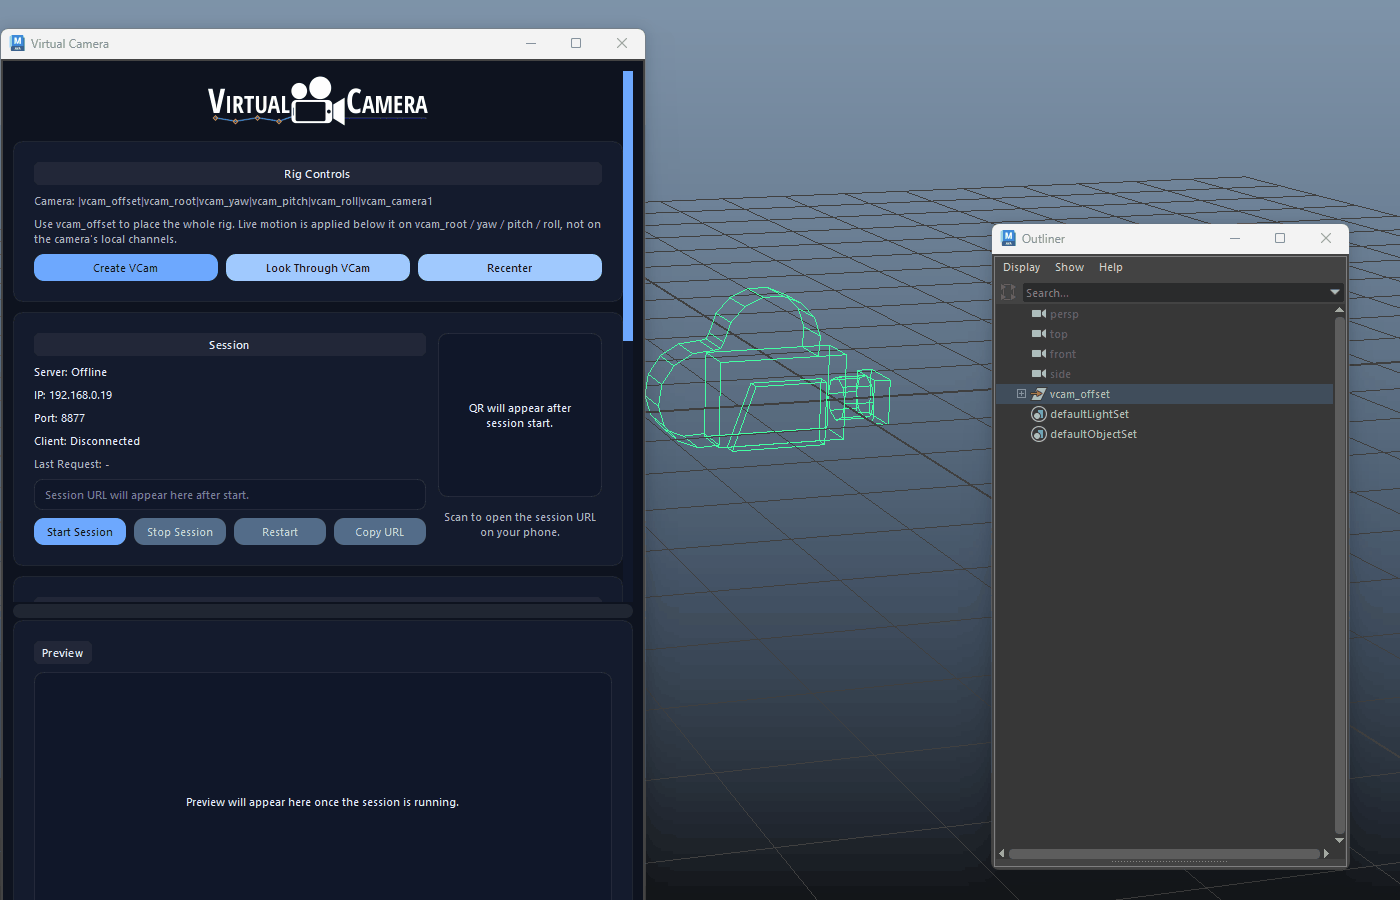Click the side camera icon in Outliner
Screen dimensions: 1400x900
(1039, 374)
